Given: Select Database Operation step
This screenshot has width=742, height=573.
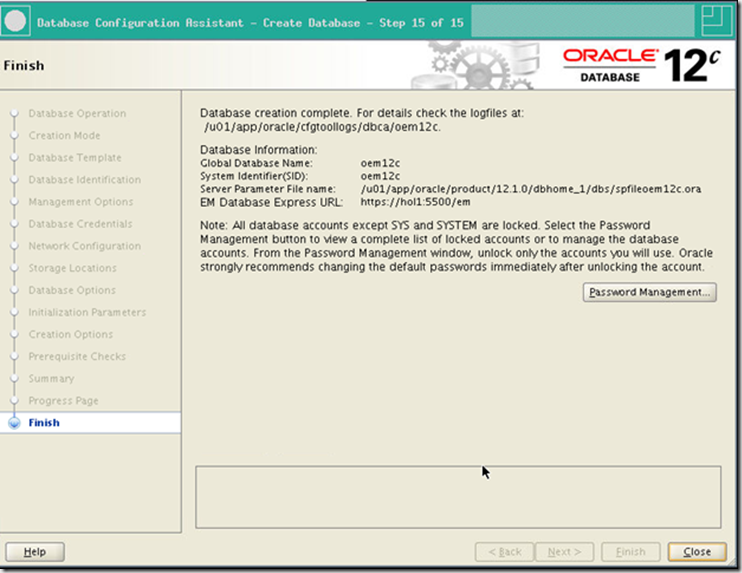Looking at the screenshot, I should tap(77, 114).
